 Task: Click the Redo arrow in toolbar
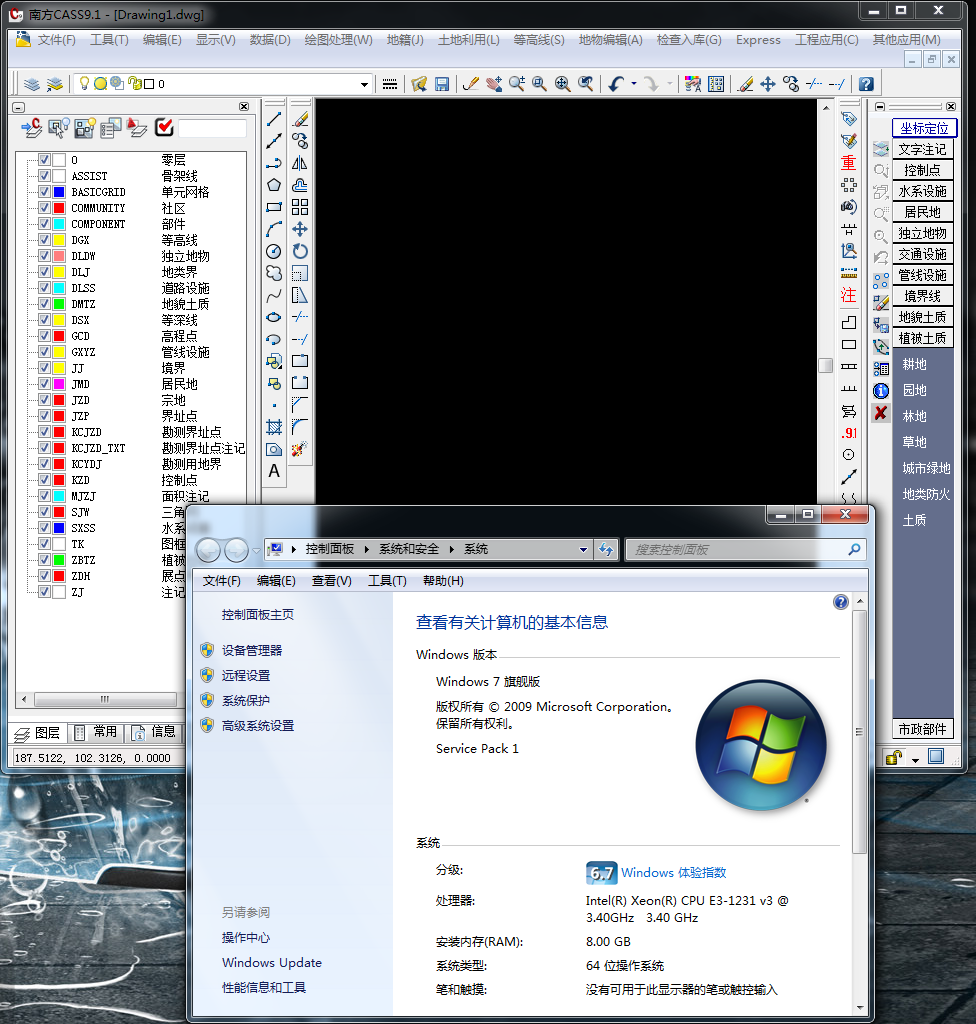coord(651,84)
